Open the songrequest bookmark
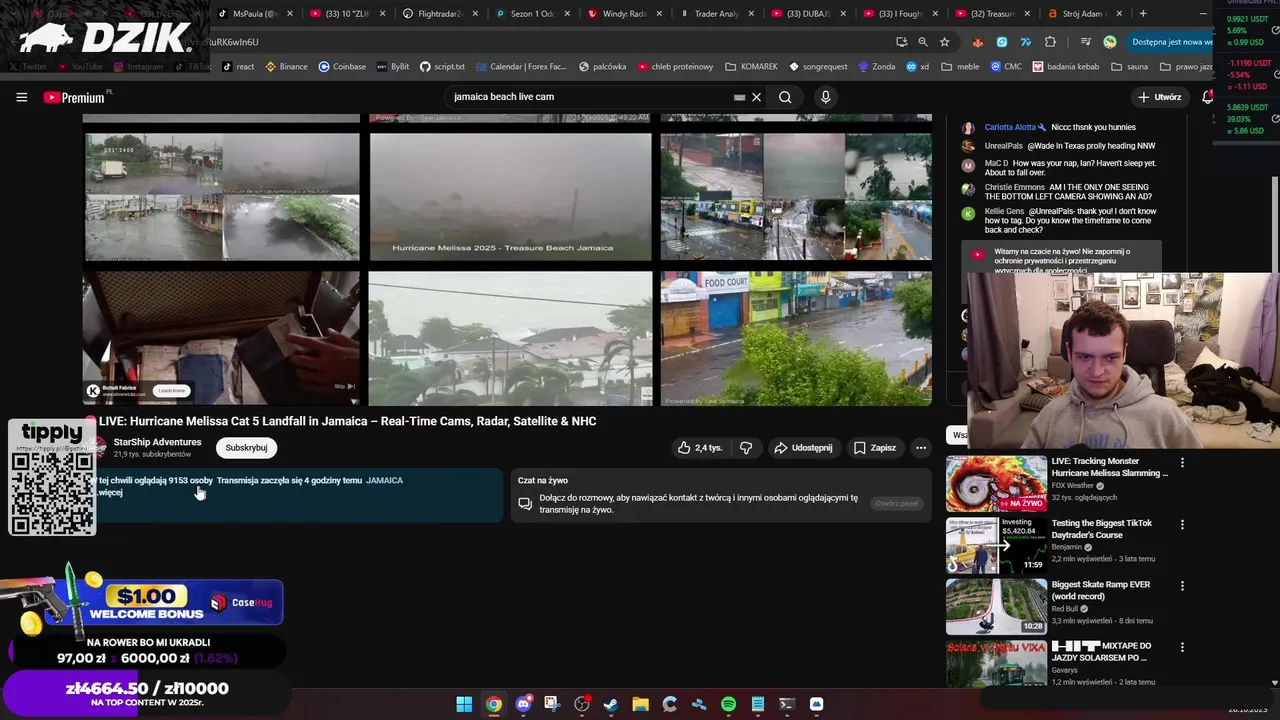The width and height of the screenshot is (1280, 720). (819, 67)
